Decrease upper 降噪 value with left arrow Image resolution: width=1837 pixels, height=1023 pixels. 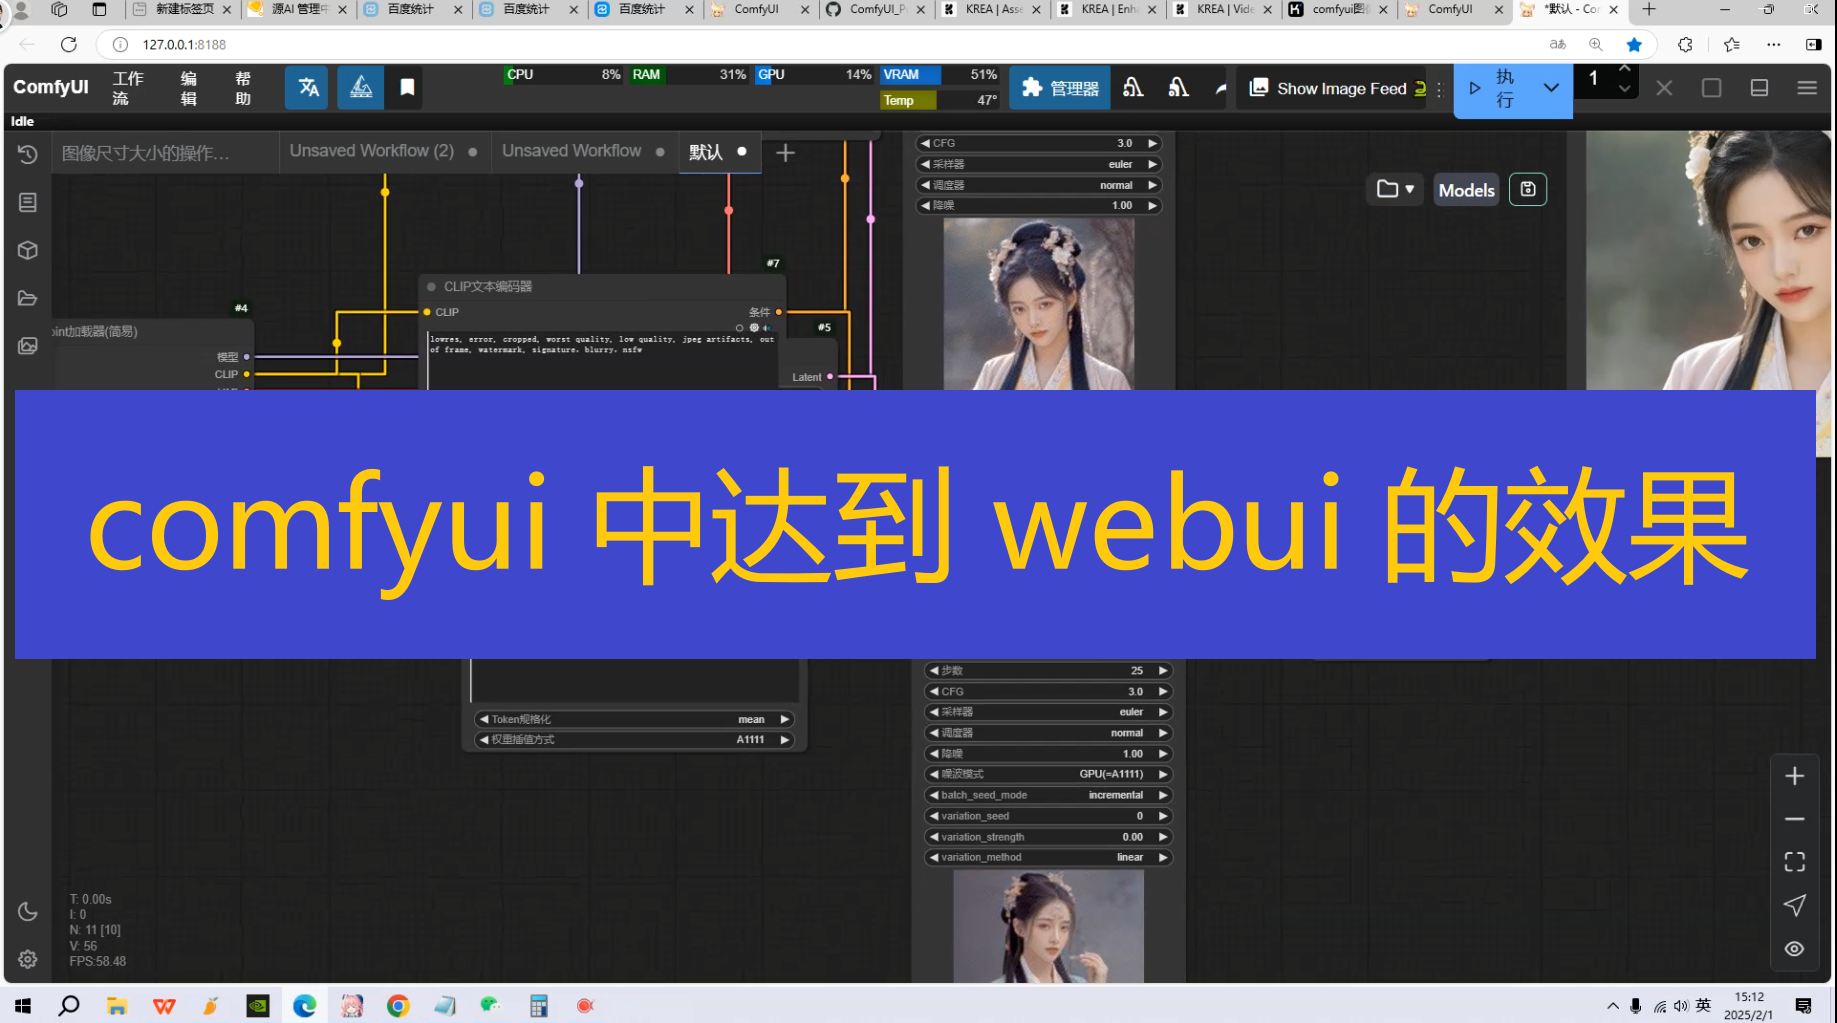pyautogui.click(x=925, y=205)
